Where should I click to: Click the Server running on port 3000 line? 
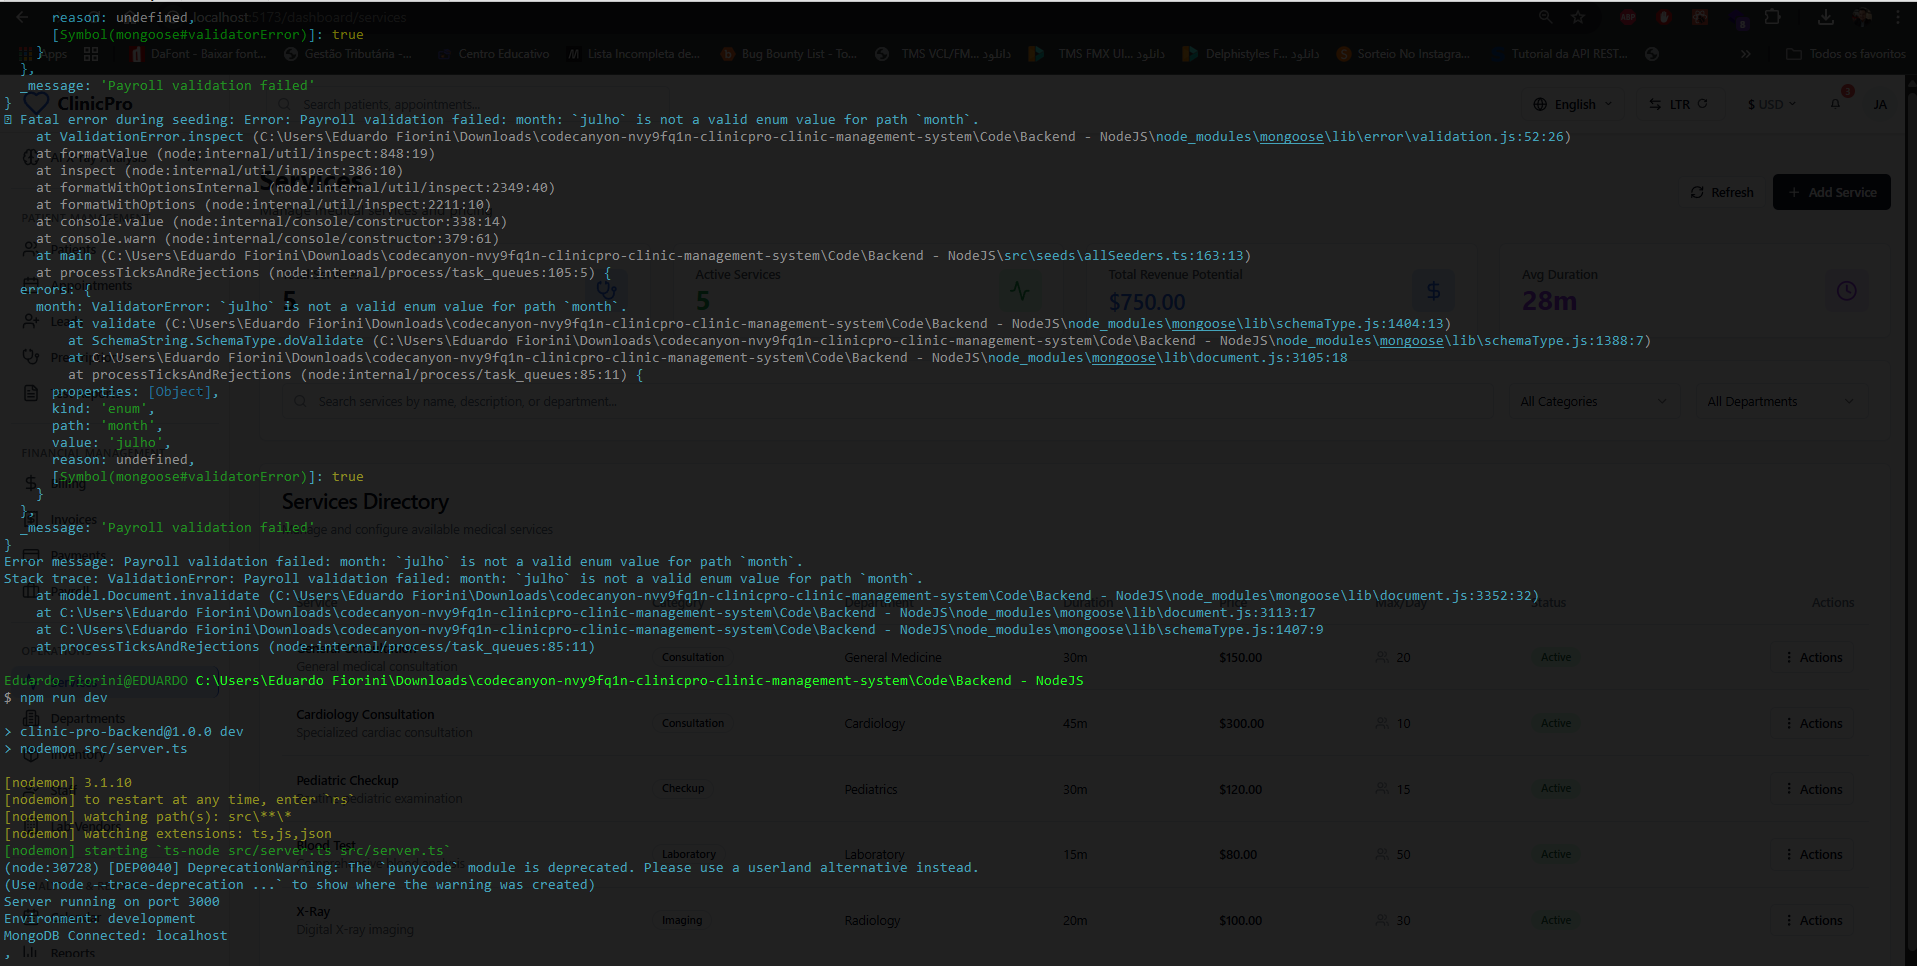(112, 902)
